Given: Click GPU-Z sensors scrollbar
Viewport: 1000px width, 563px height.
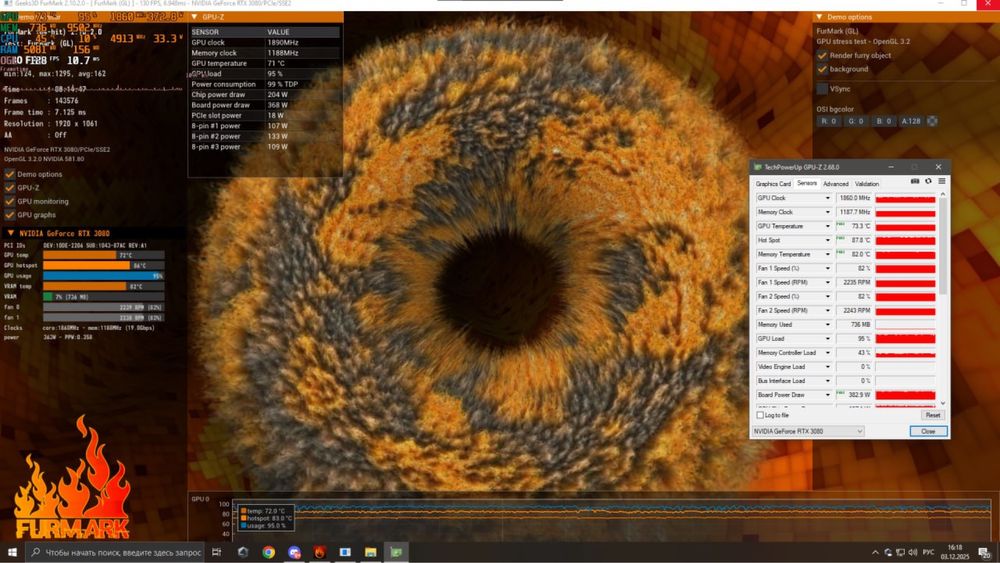Looking at the screenshot, I should coord(943,245).
